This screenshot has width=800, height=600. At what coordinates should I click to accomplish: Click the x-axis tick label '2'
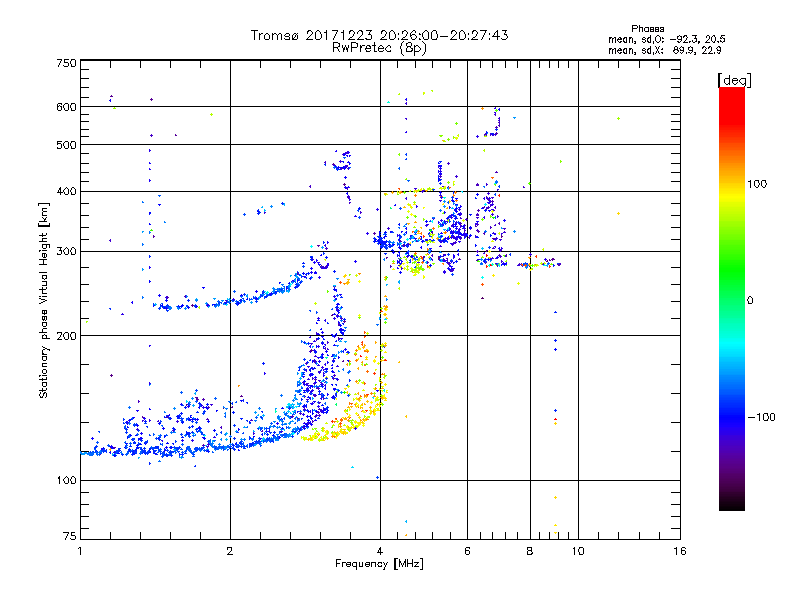230,551
